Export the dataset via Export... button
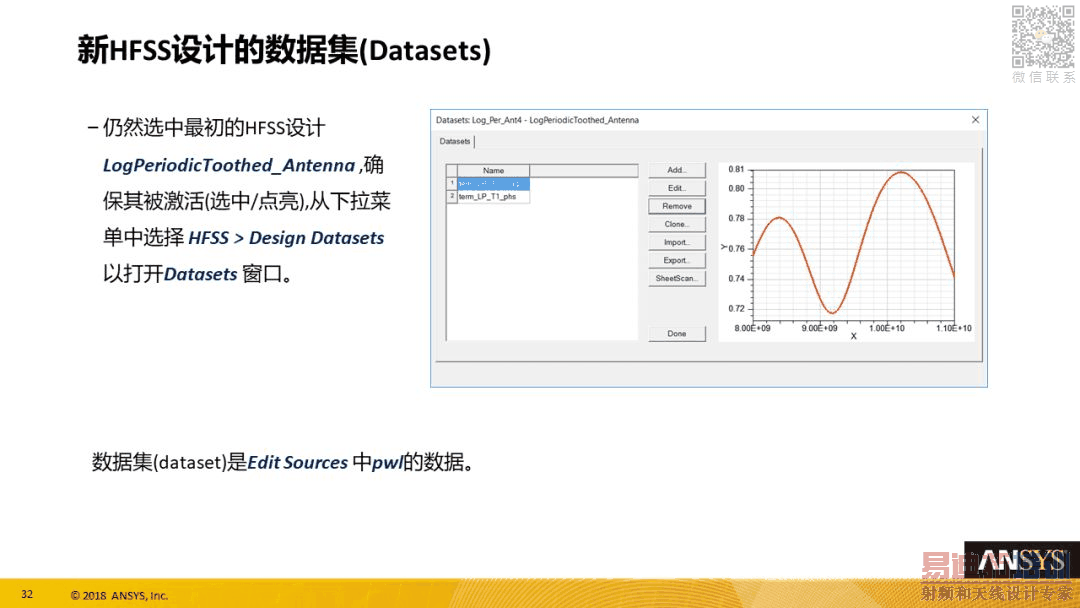This screenshot has height=608, width=1080. [x=676, y=260]
